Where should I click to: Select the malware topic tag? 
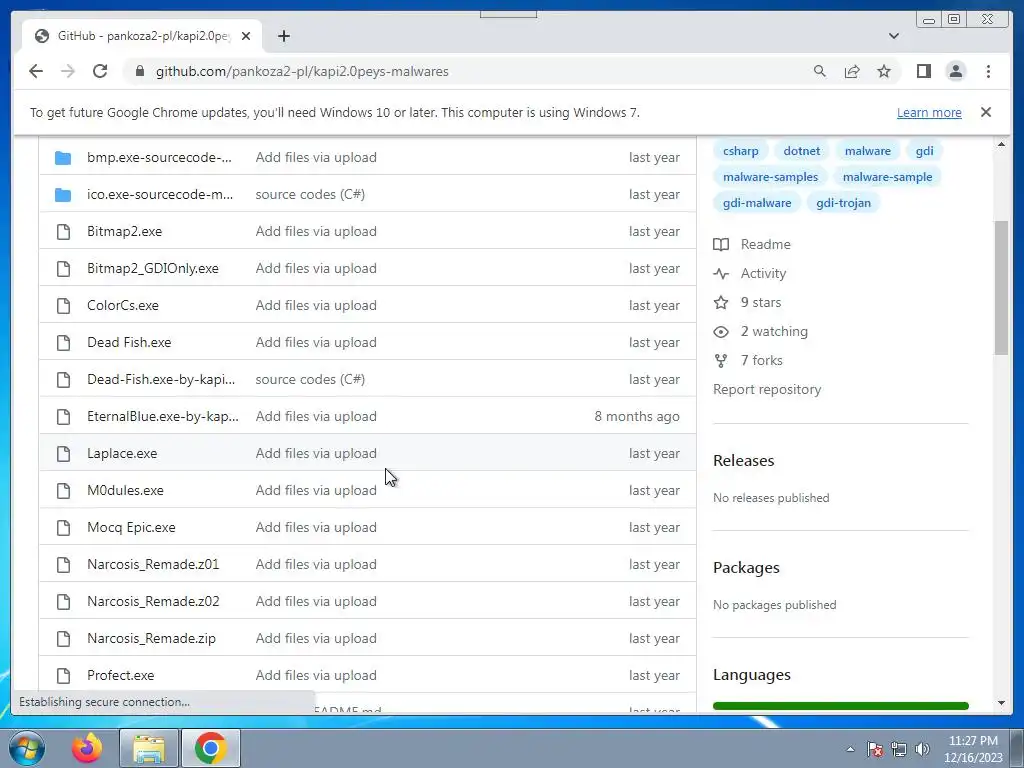click(x=867, y=151)
